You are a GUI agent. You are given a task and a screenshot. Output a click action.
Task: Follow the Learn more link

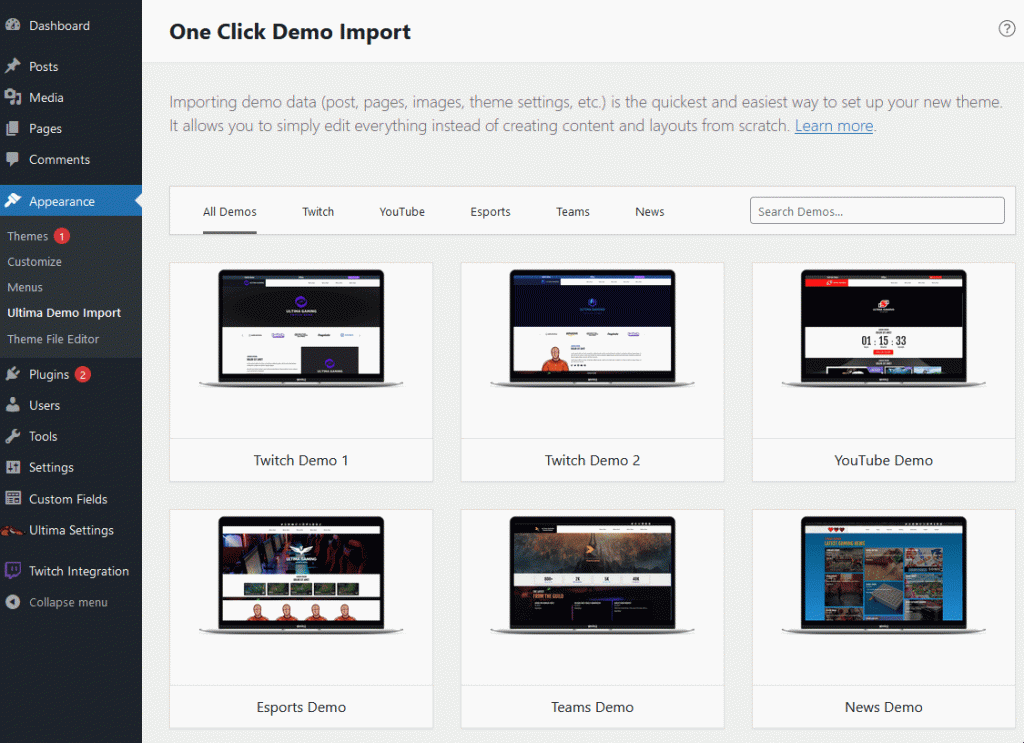point(833,125)
